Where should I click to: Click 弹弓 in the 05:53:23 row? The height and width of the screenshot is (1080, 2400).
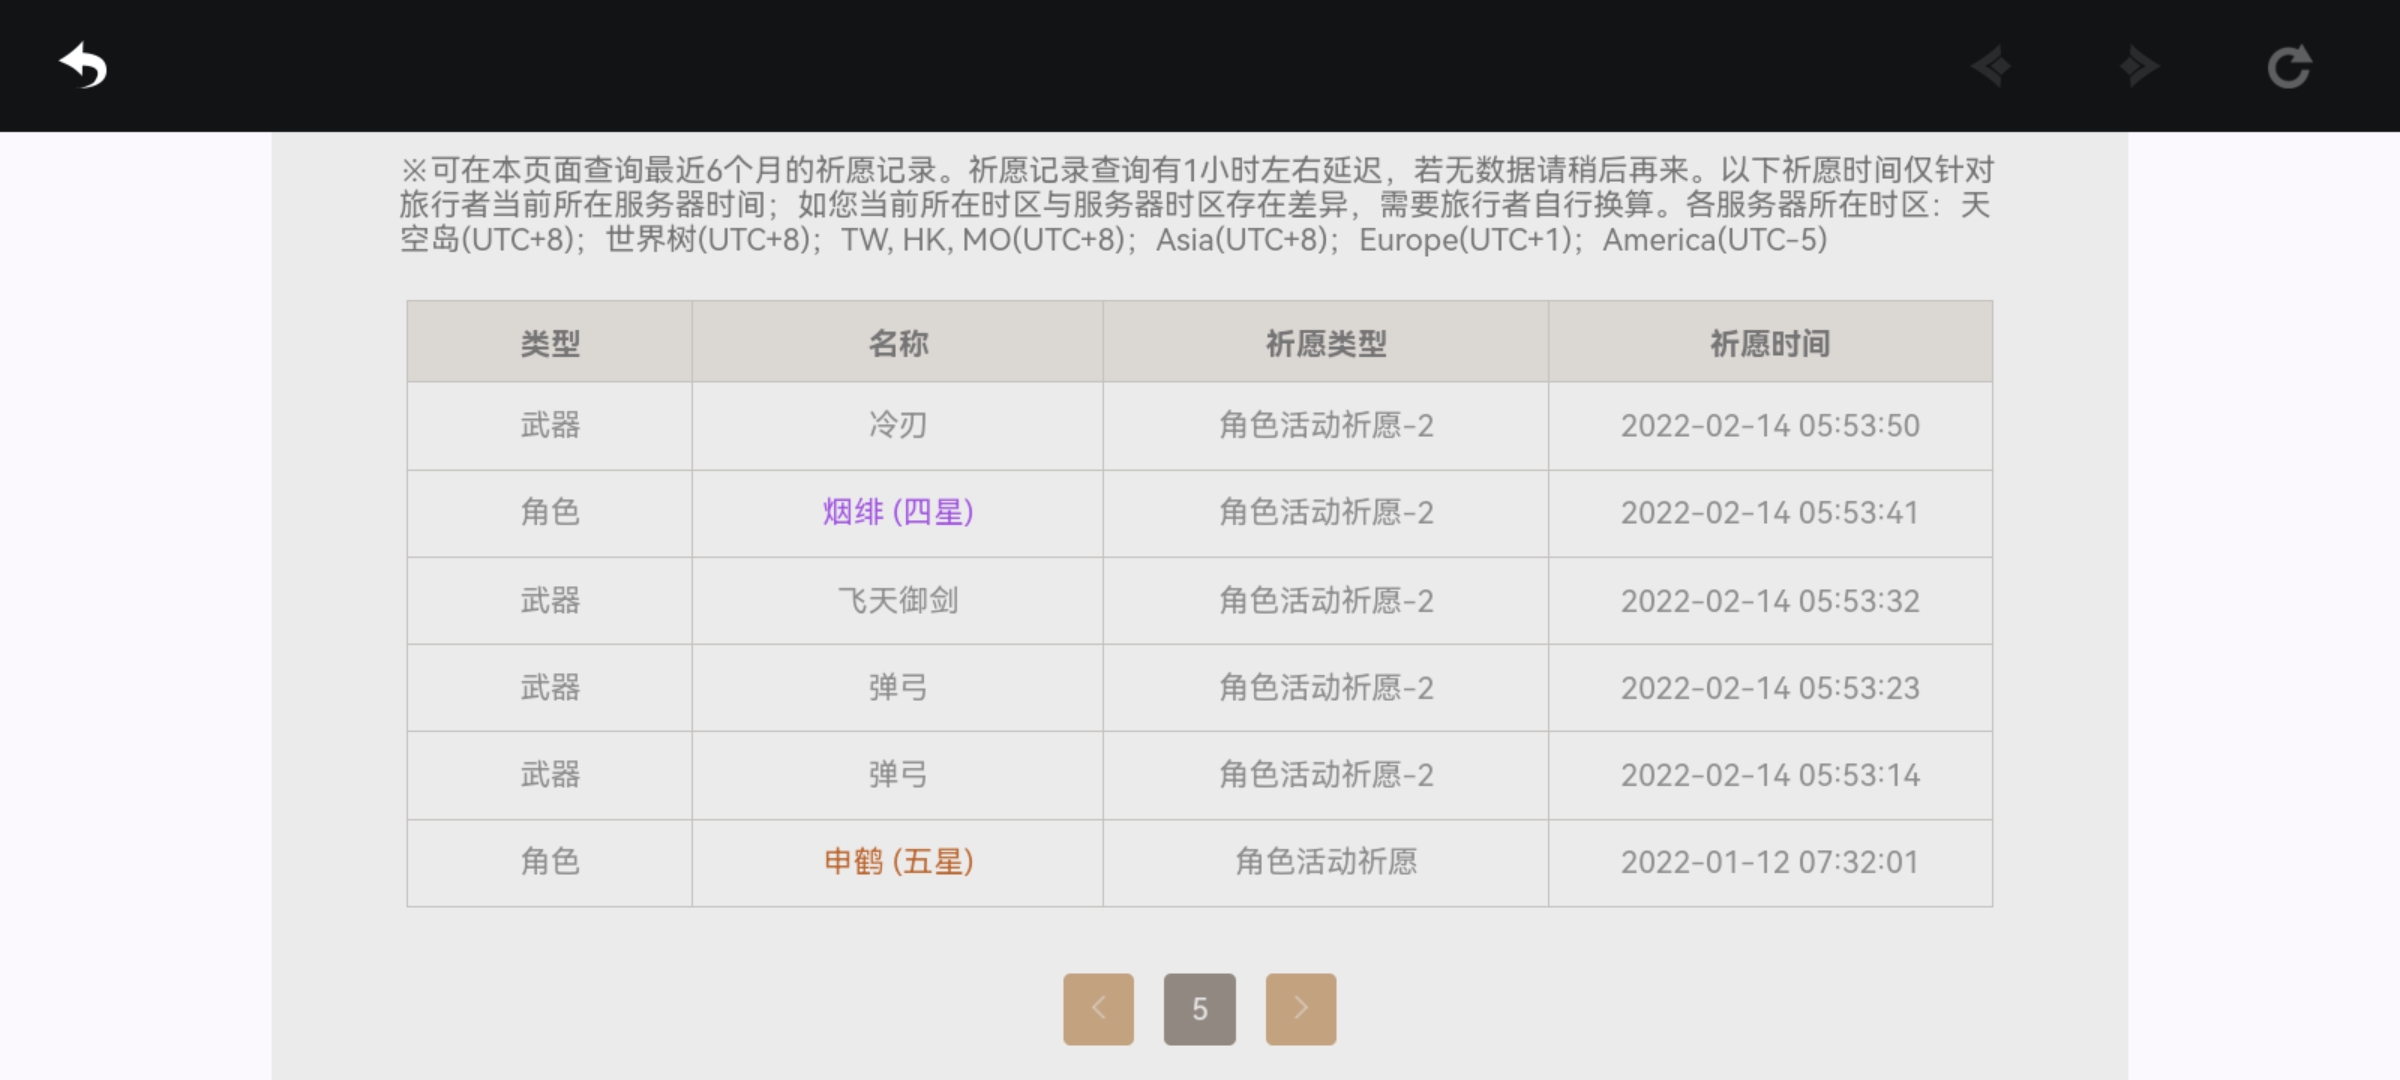(x=898, y=687)
